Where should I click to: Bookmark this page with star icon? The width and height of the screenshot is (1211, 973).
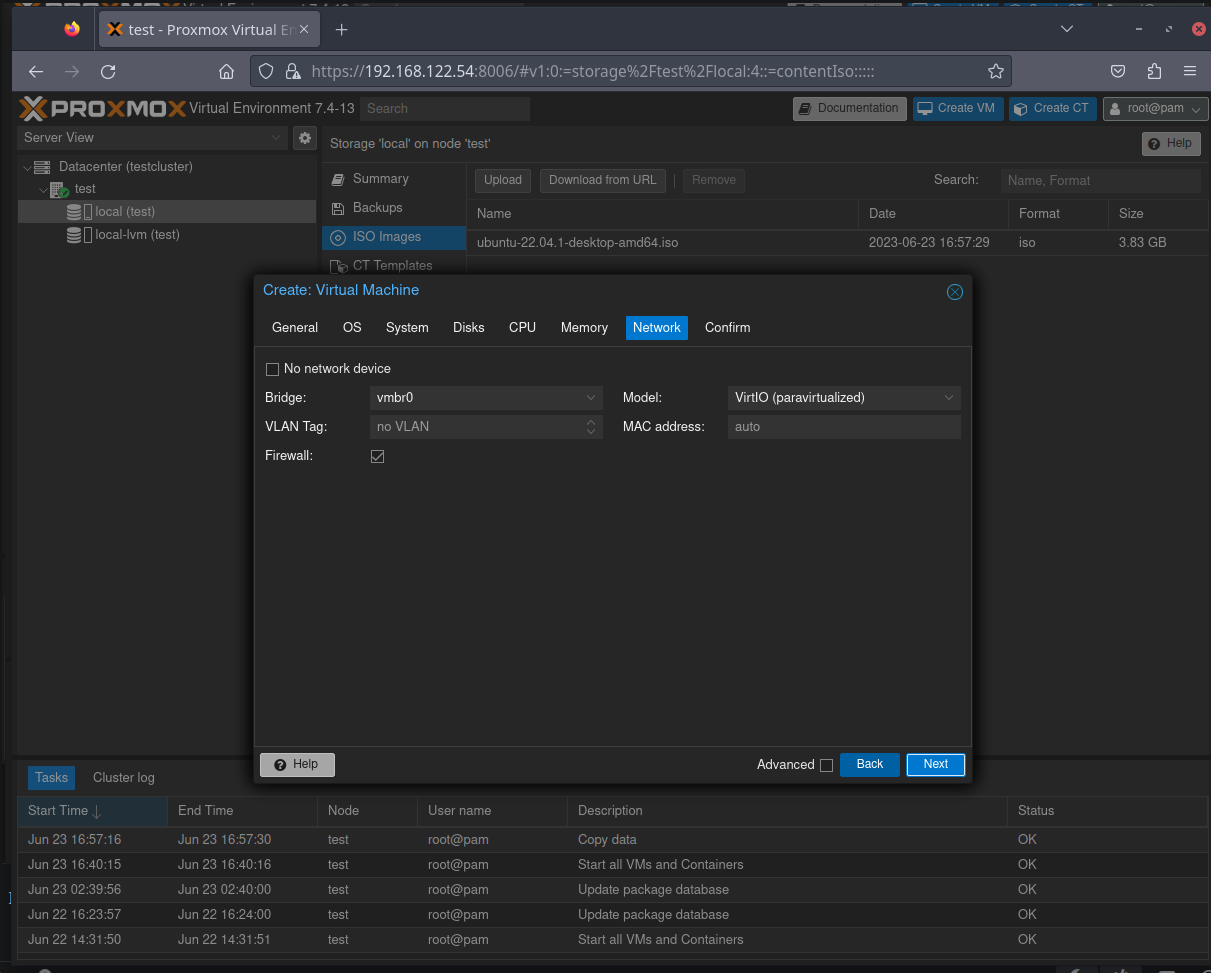995,72
